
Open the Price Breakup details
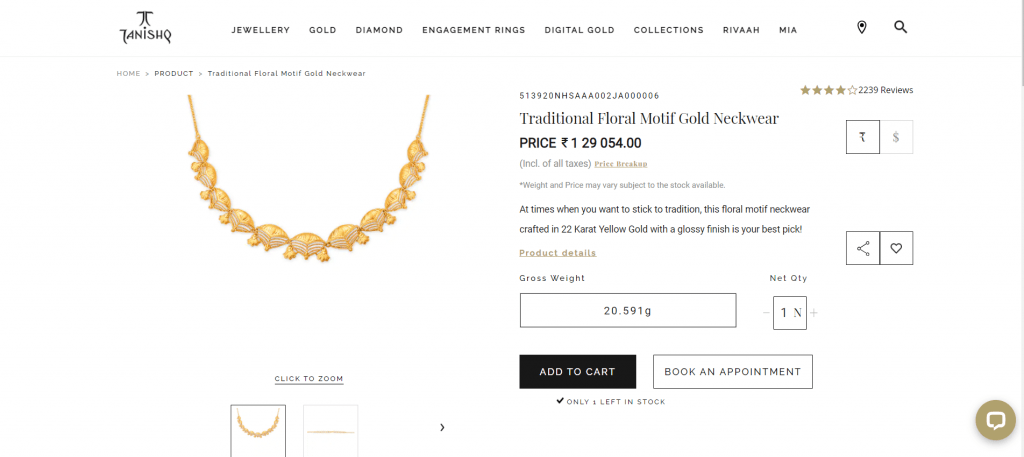[x=620, y=164]
